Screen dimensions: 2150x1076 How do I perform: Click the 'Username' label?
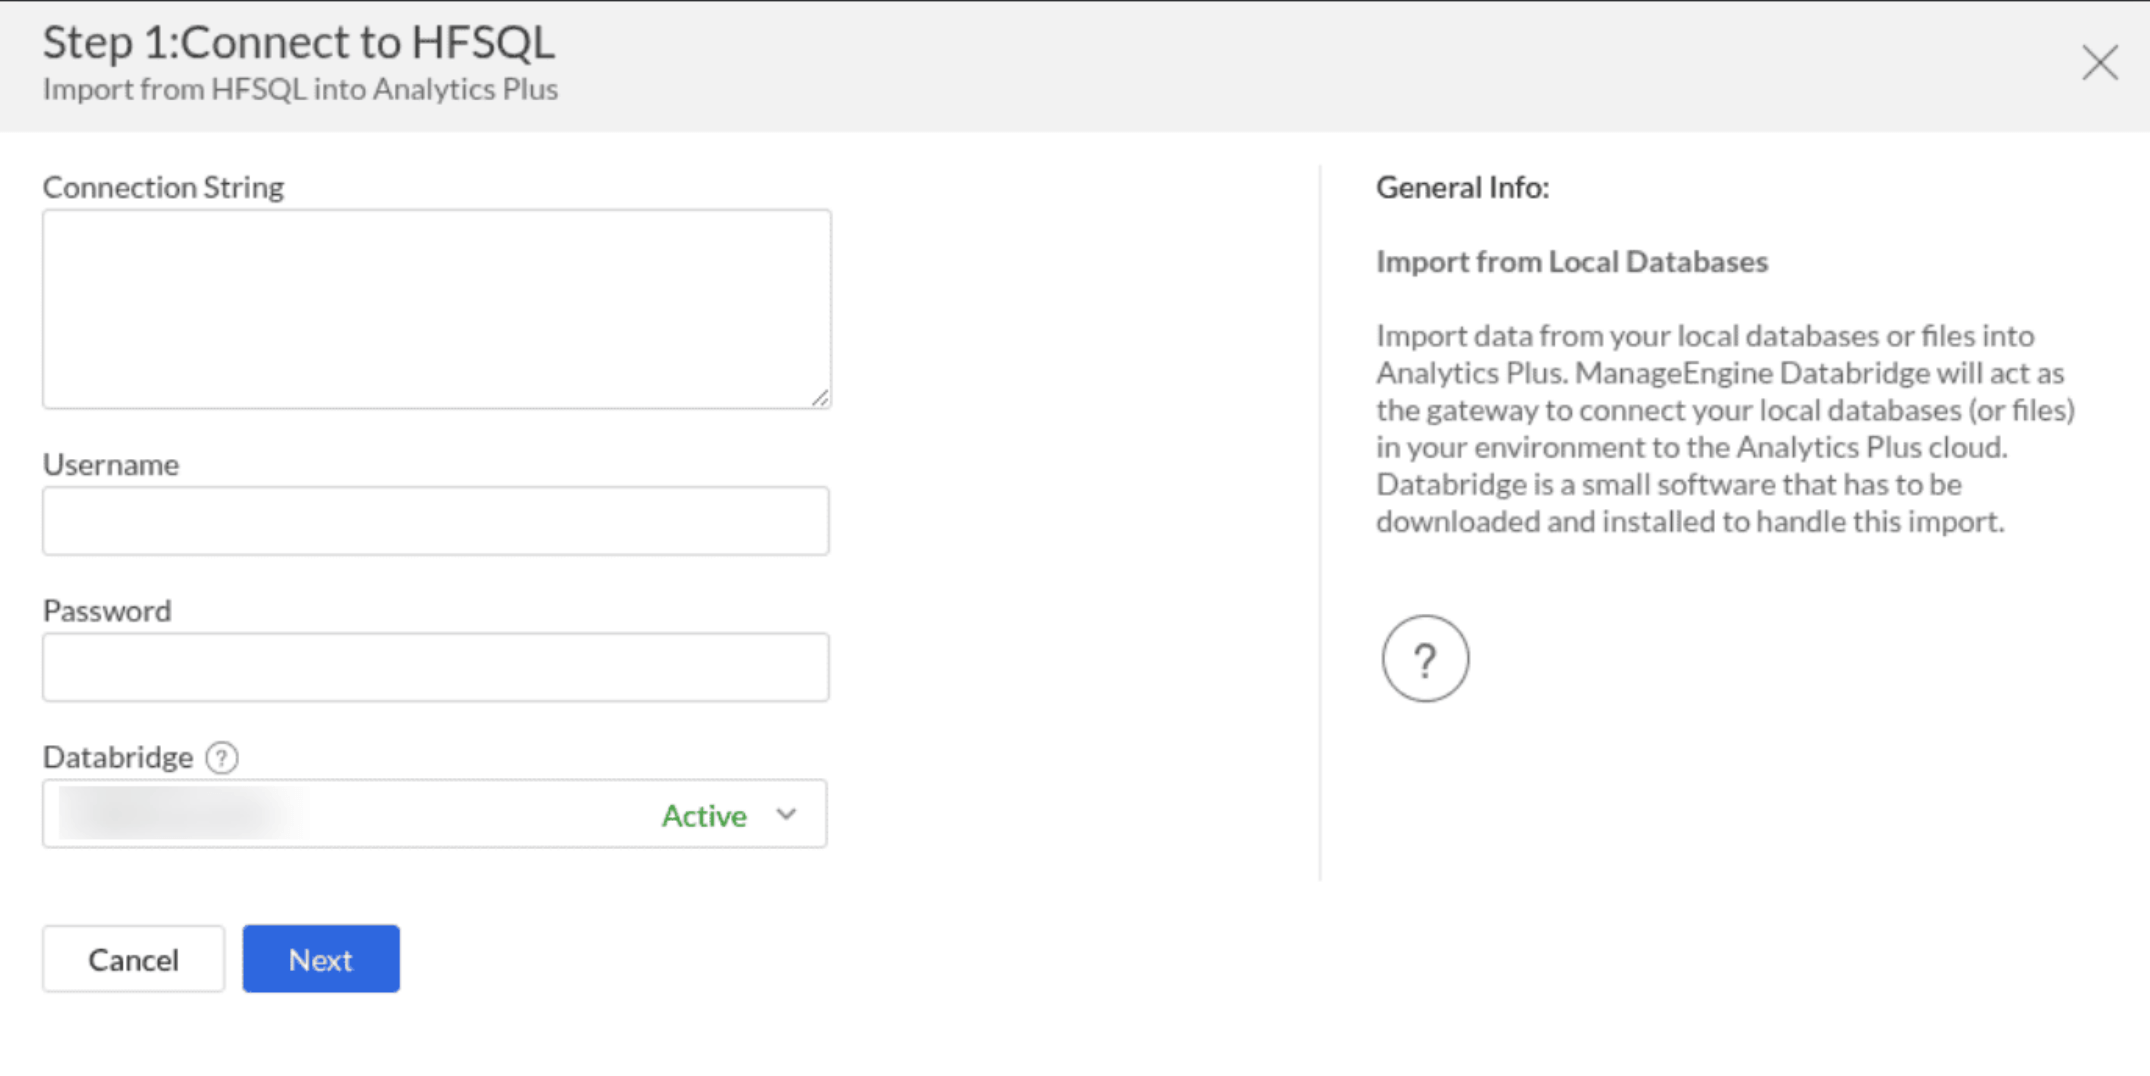tap(111, 465)
